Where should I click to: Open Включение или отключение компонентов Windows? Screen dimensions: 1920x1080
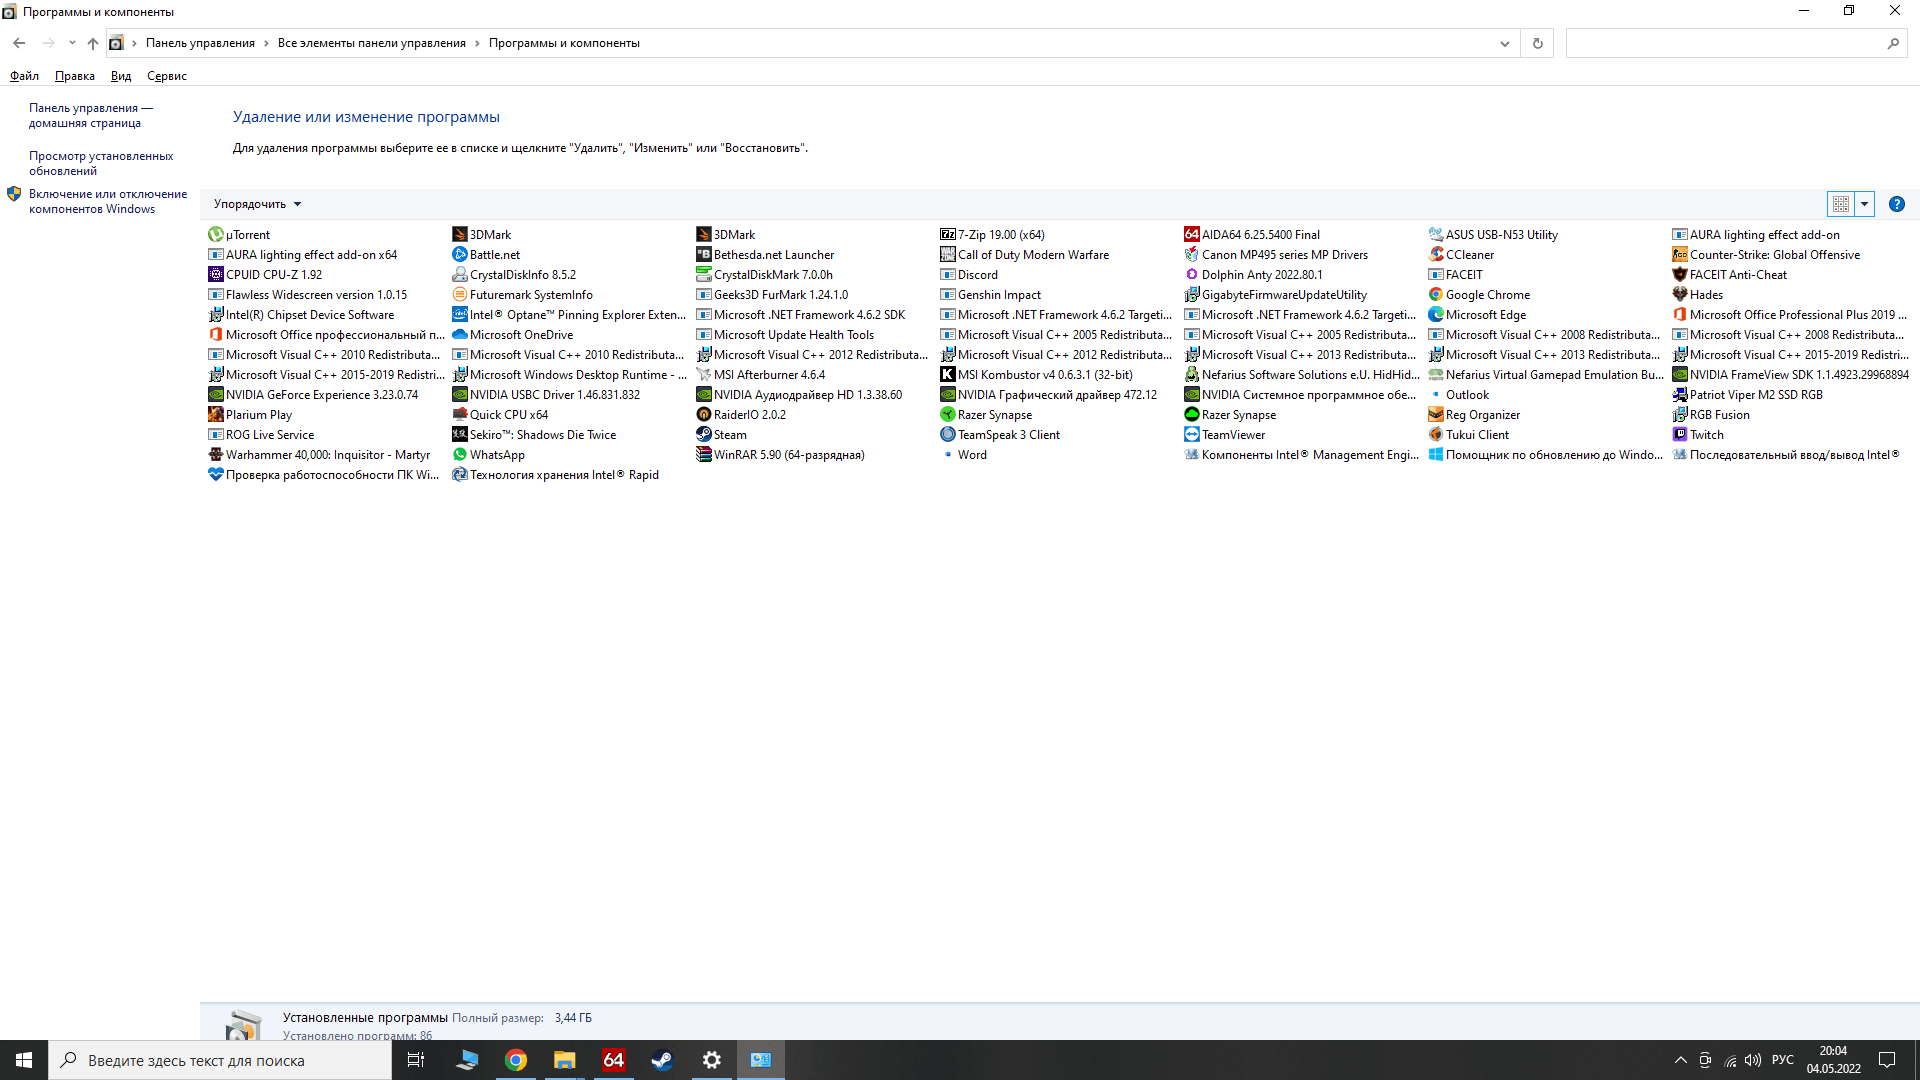point(108,201)
